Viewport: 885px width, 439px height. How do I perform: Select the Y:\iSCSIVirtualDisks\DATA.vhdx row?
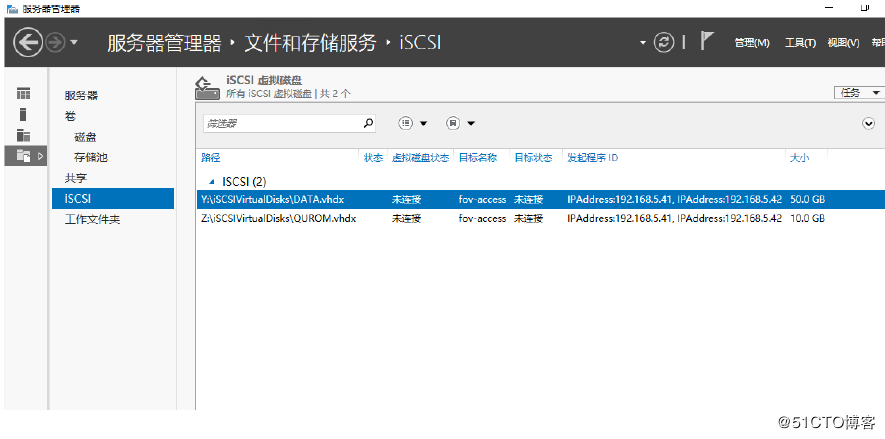(x=541, y=200)
